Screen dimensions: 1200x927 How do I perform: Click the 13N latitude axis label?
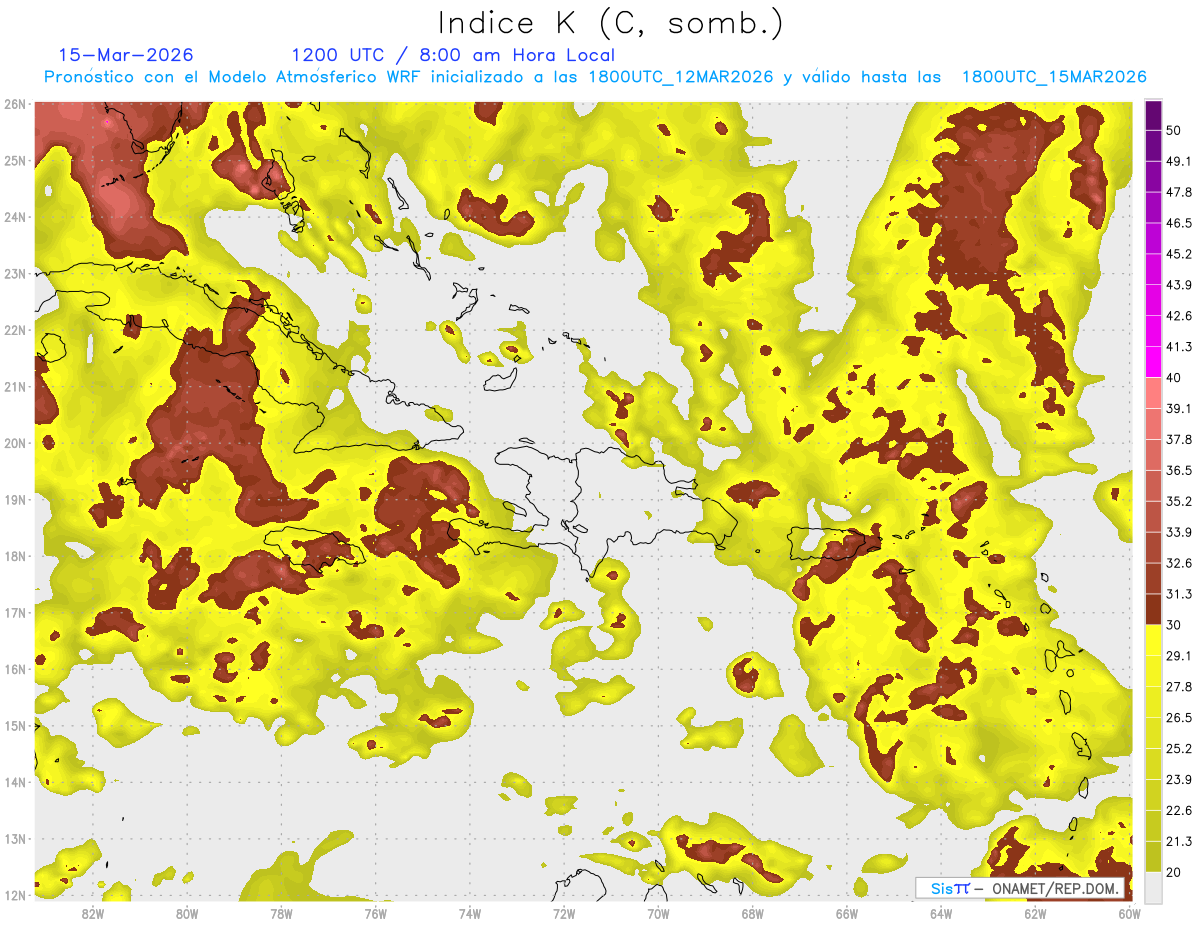15,839
